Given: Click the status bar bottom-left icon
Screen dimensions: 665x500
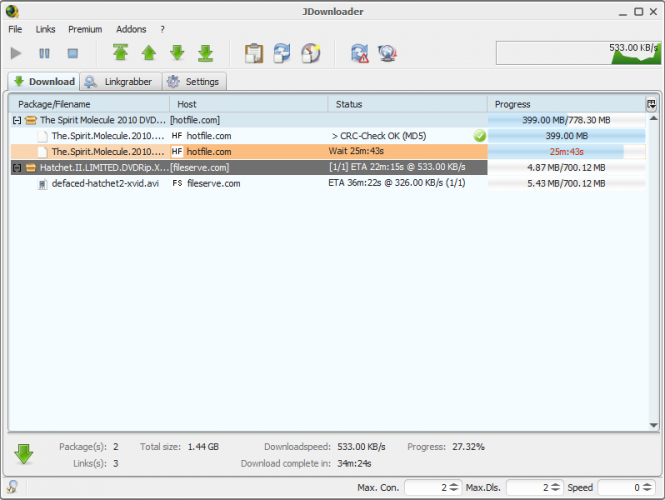Looking at the screenshot, I should (x=12, y=487).
